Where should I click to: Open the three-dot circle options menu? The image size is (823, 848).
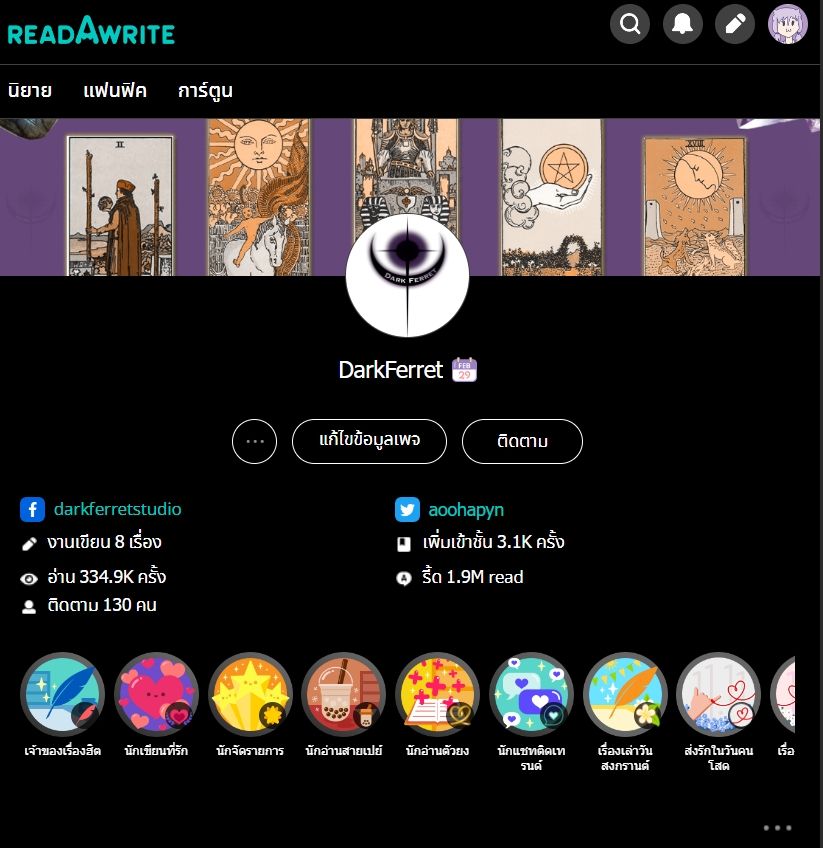point(254,441)
